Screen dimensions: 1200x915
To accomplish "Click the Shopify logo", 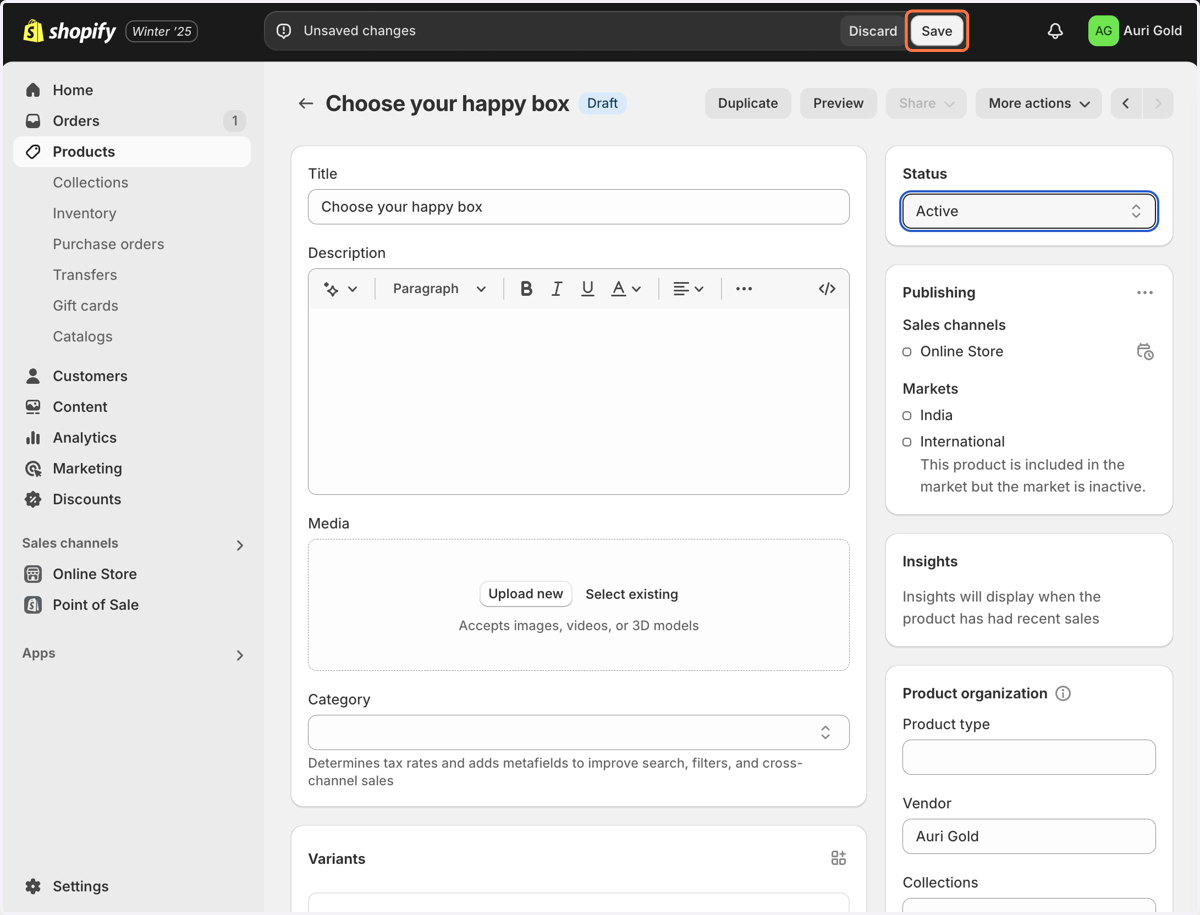I will 69,31.
